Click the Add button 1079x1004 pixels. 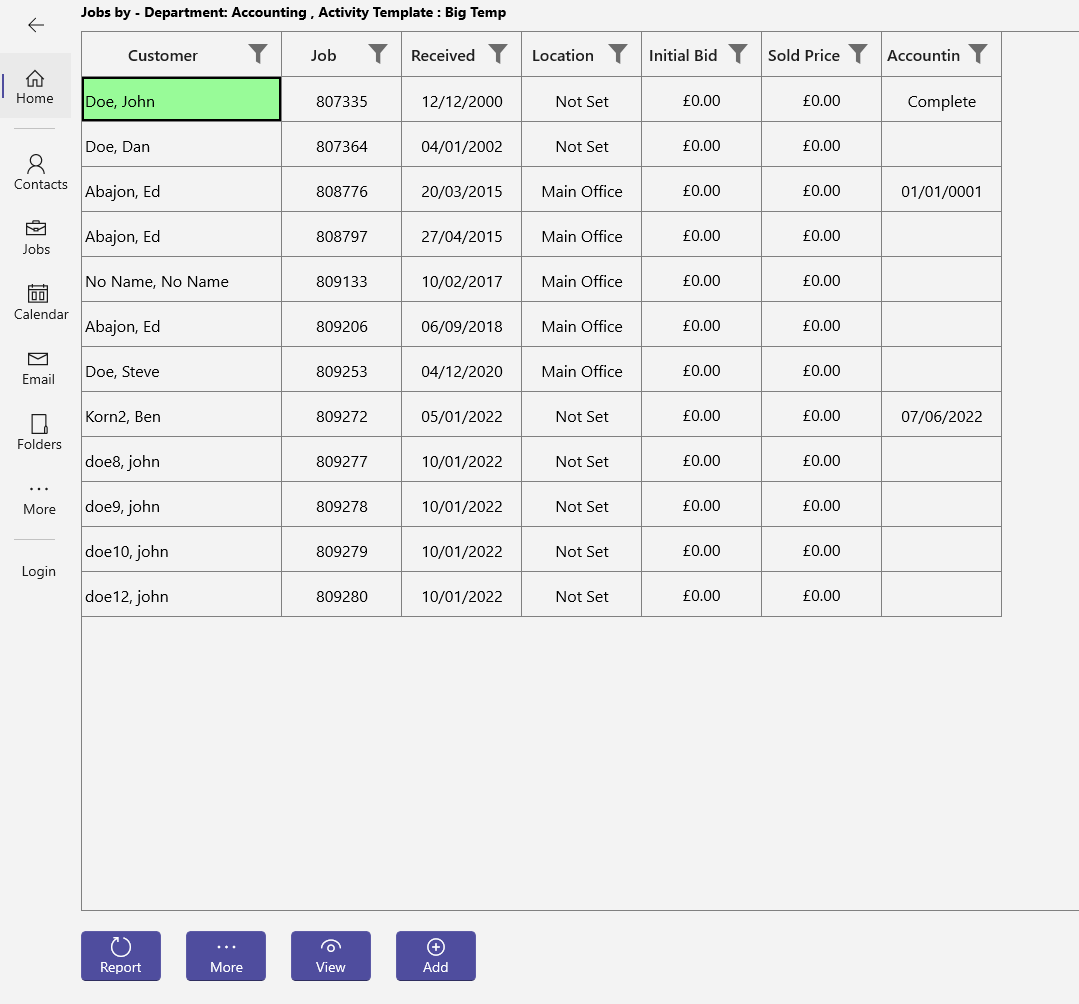click(436, 956)
